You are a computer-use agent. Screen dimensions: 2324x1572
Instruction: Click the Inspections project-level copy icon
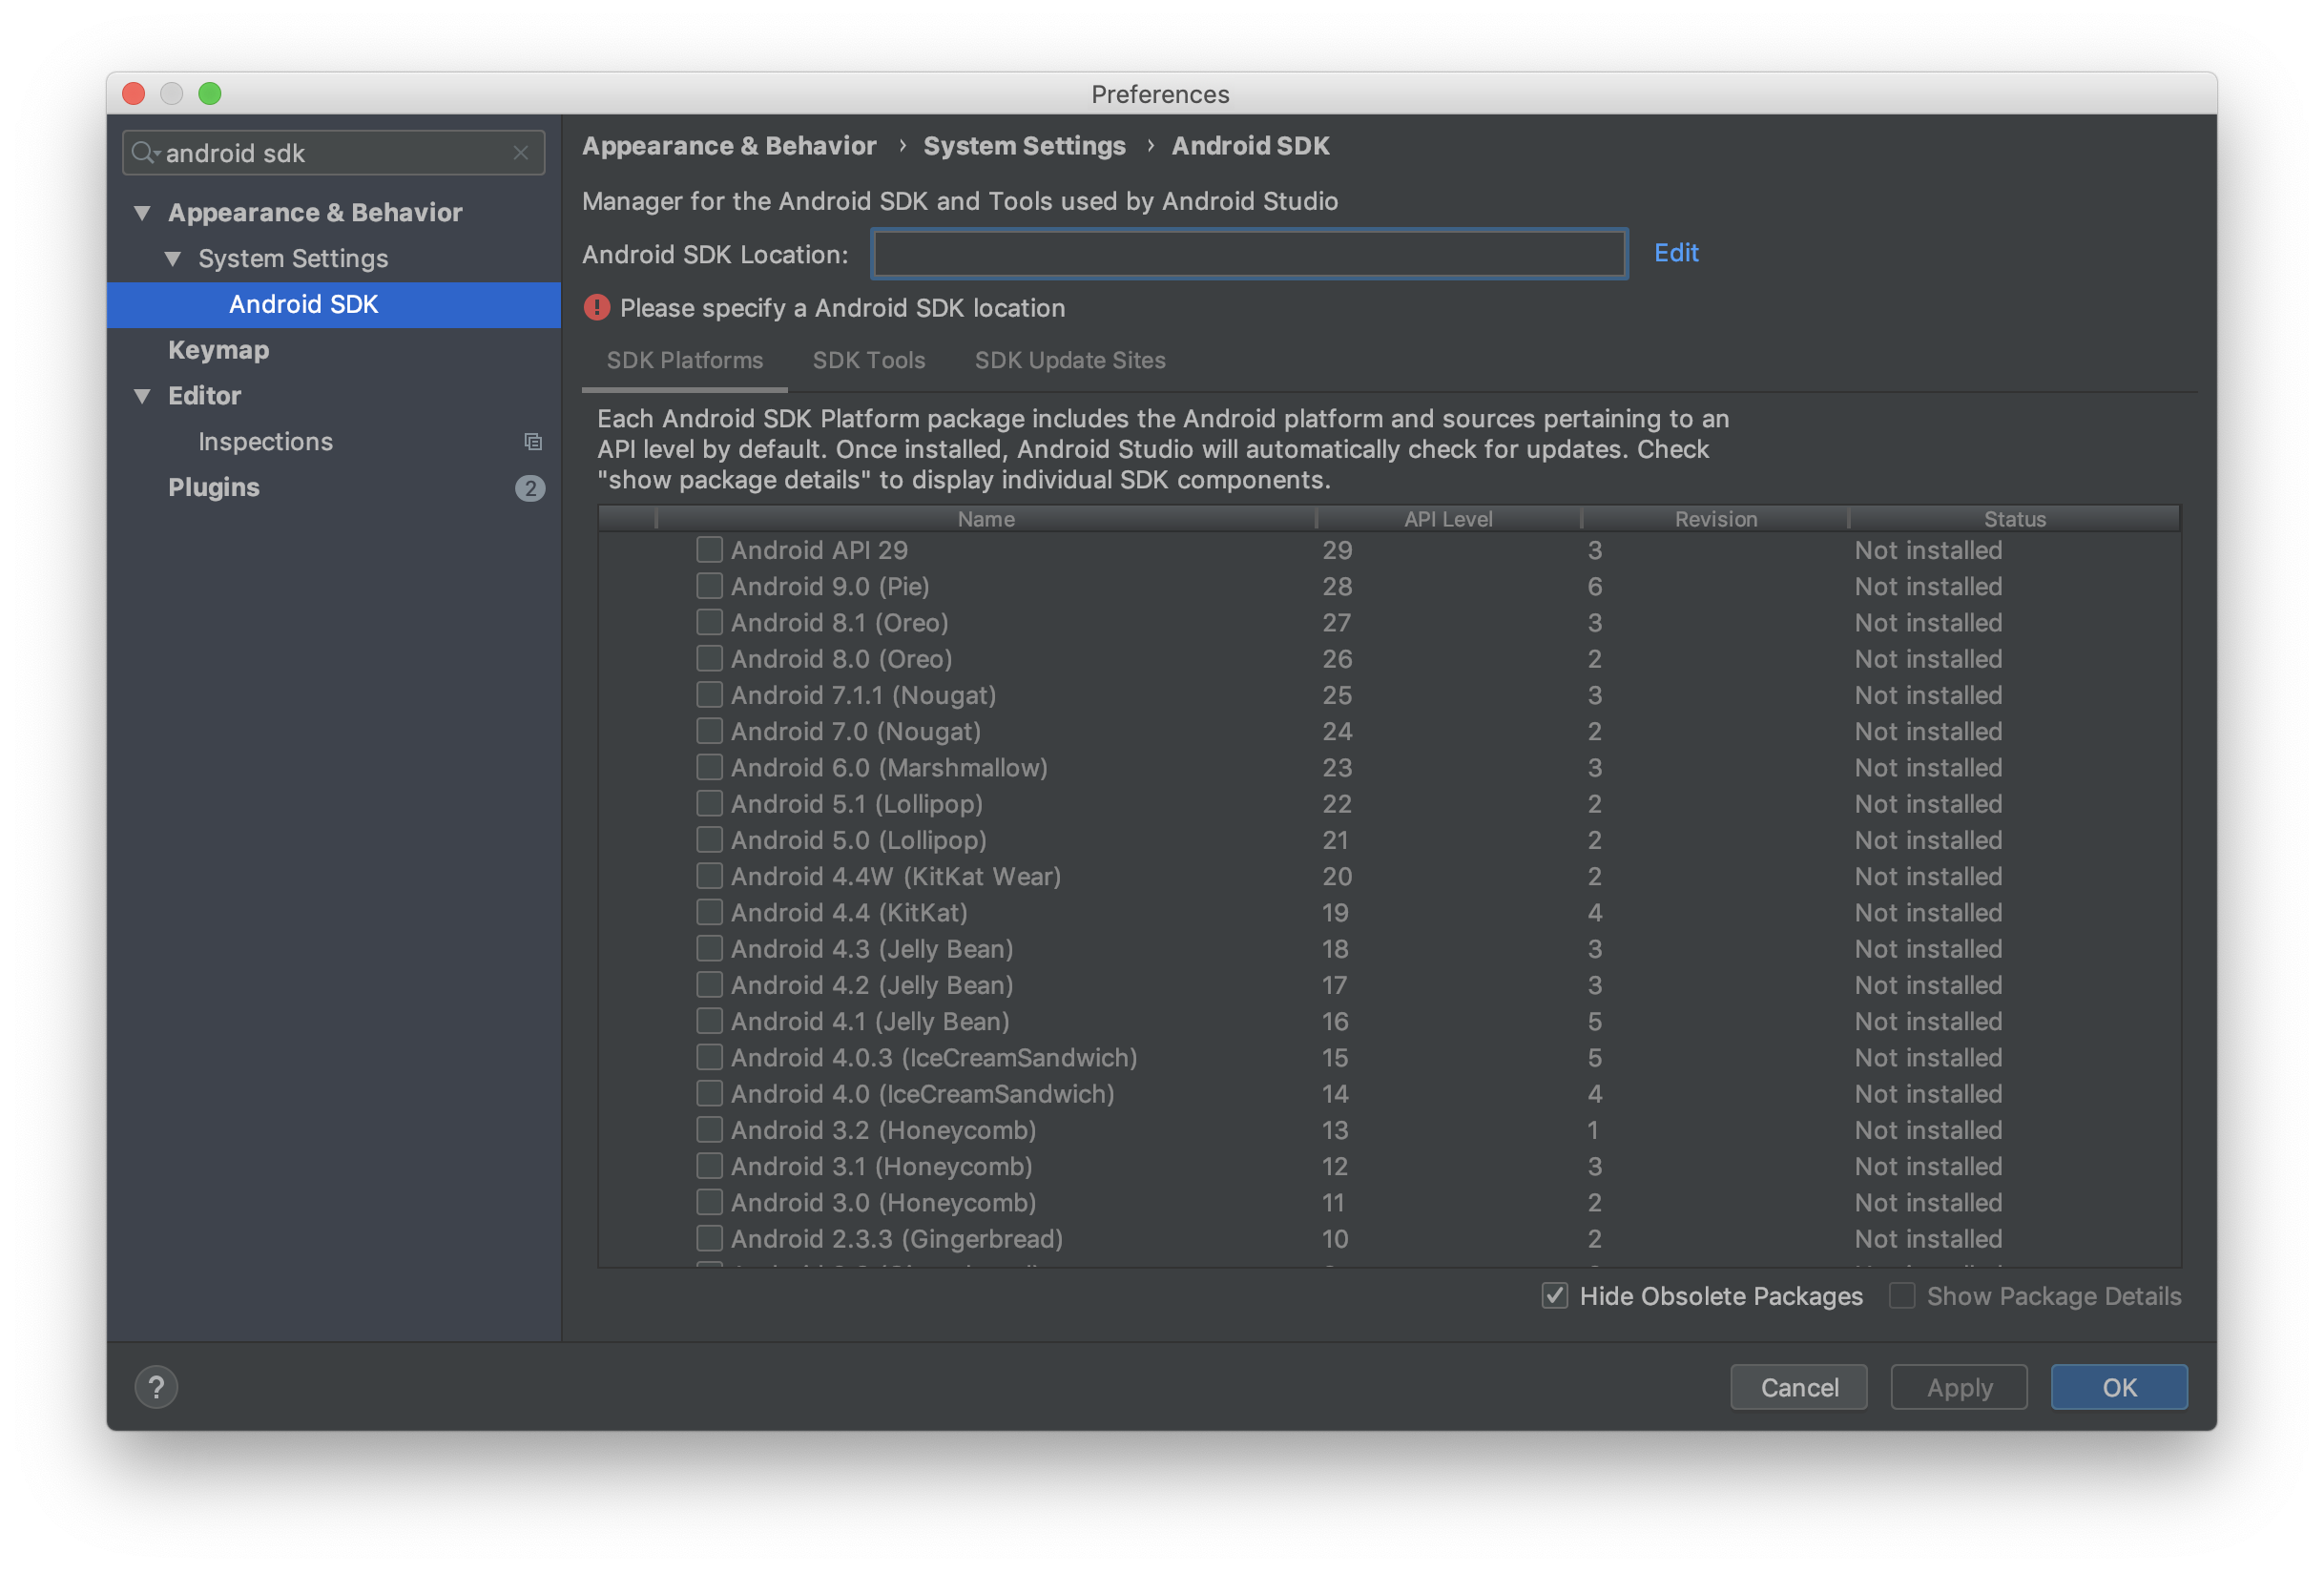[x=533, y=442]
